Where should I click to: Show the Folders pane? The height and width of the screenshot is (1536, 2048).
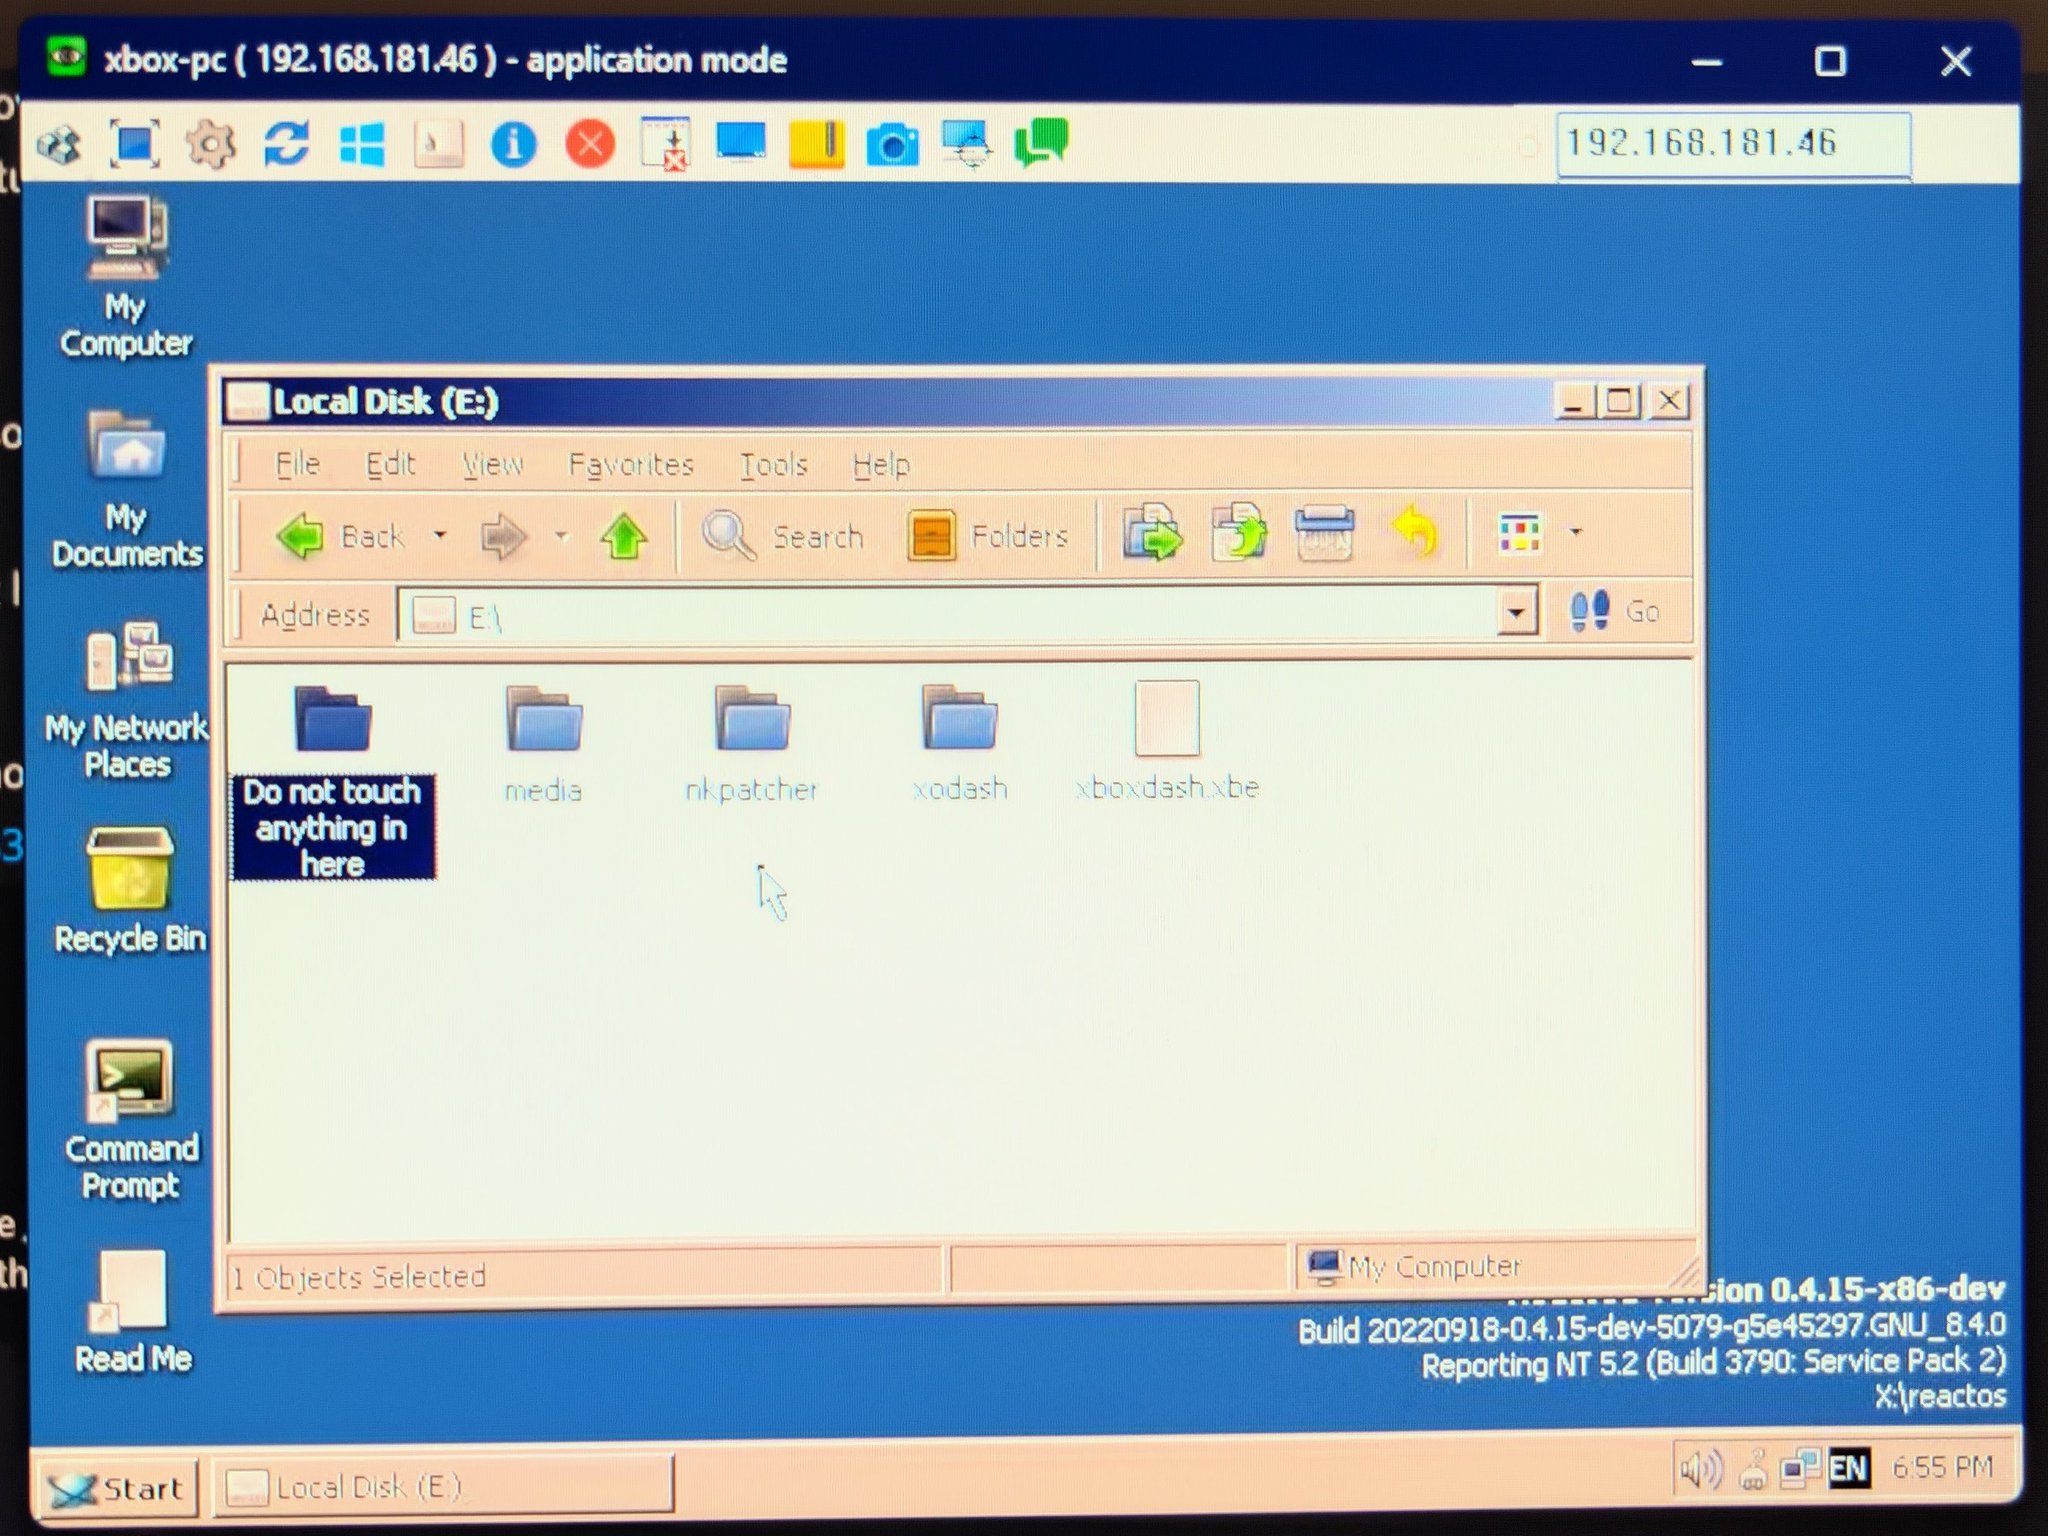(990, 535)
